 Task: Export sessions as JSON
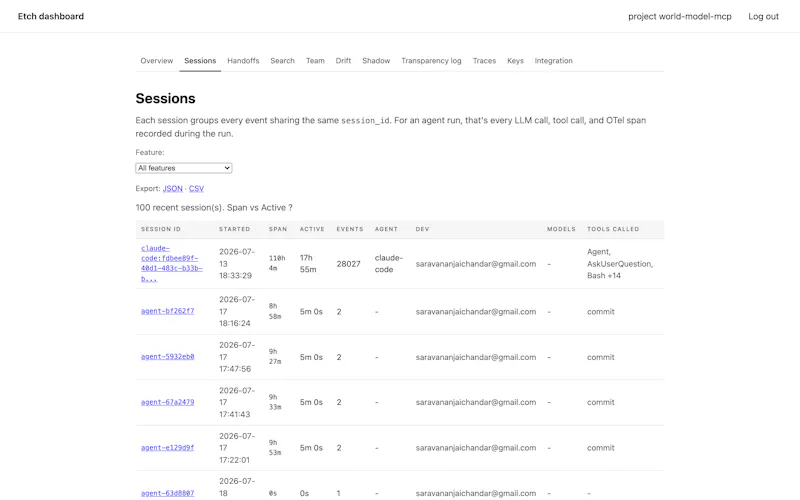(x=172, y=189)
